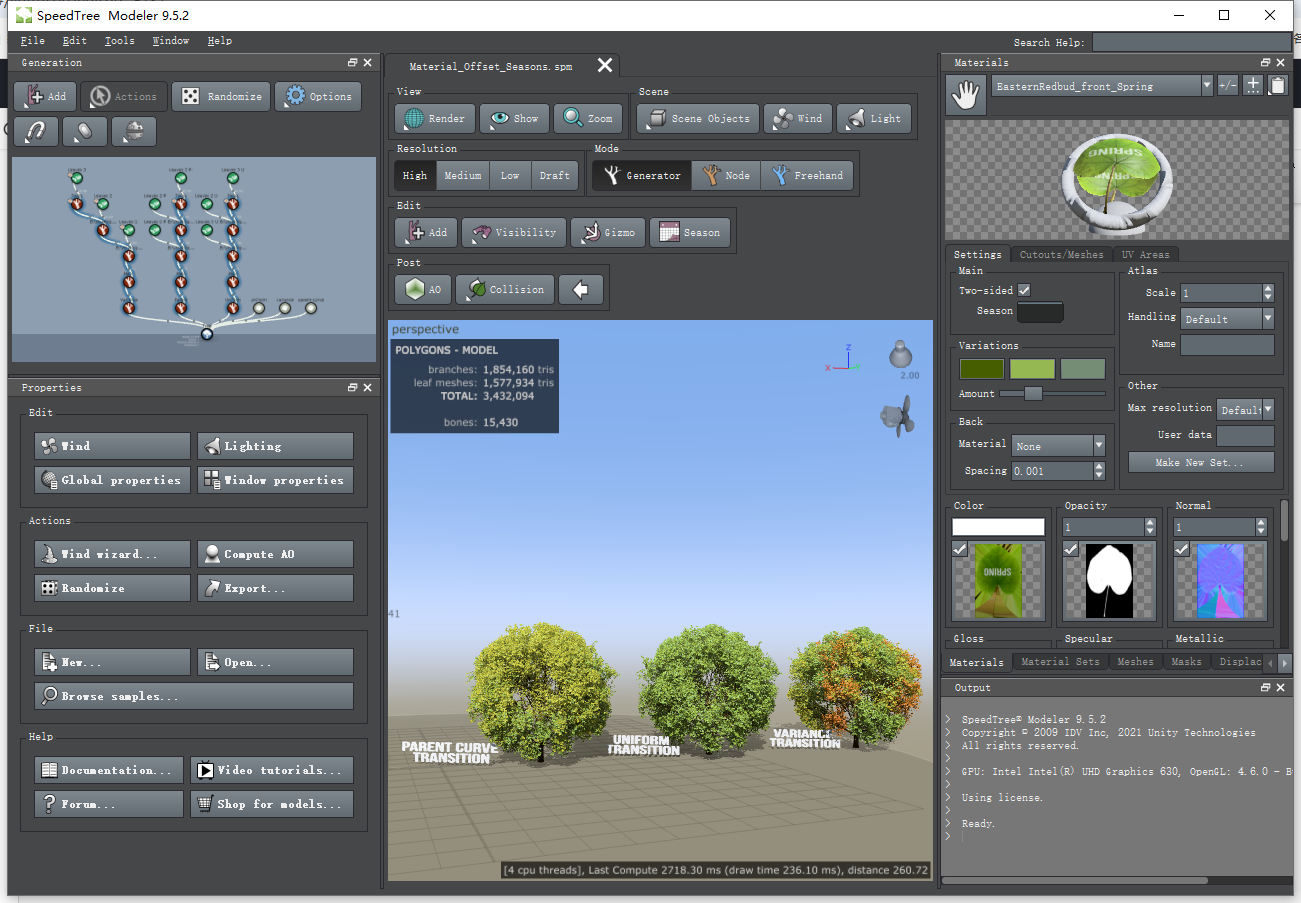Click the Light button in Scene group
Image resolution: width=1301 pixels, height=903 pixels.
(874, 118)
